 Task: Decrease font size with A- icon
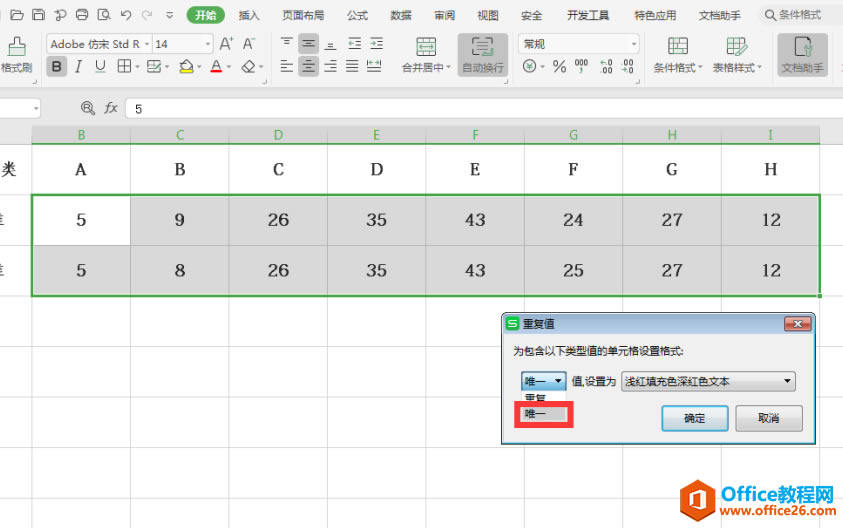click(x=248, y=44)
